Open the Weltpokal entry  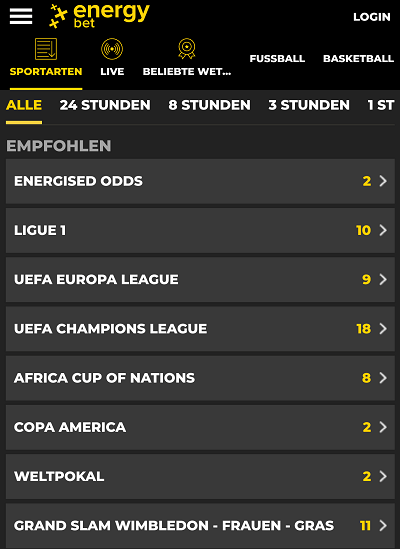200,476
